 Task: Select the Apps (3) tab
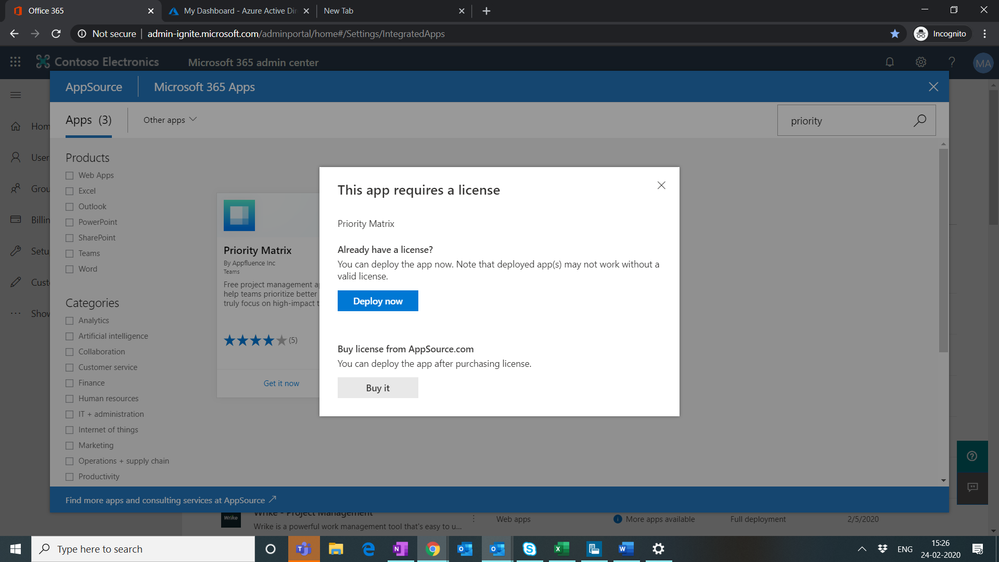pyautogui.click(x=89, y=120)
